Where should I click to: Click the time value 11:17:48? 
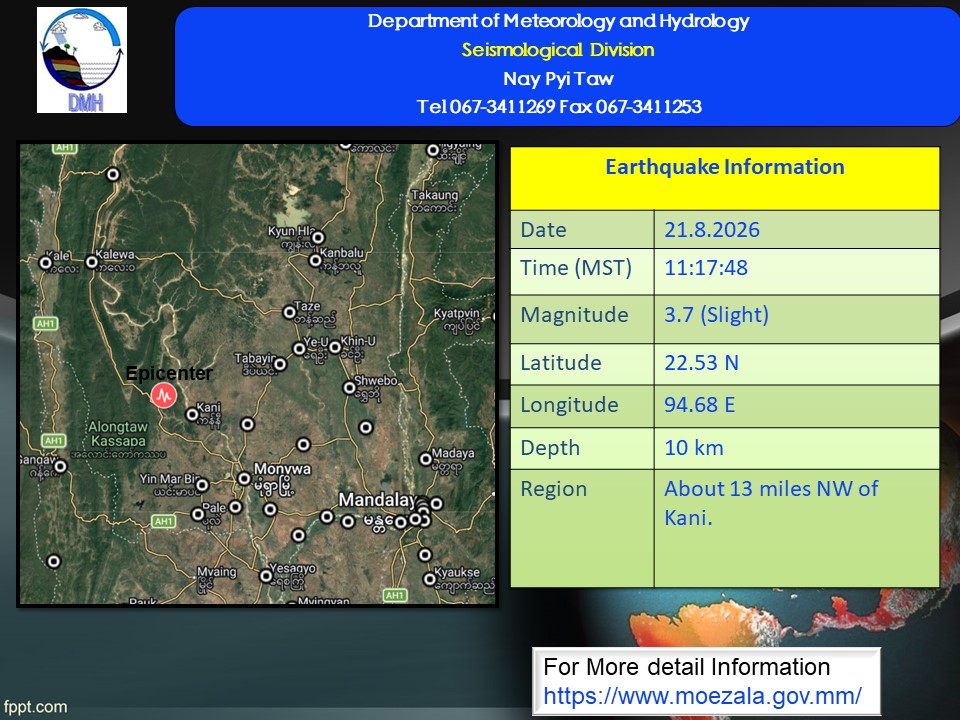pos(706,268)
